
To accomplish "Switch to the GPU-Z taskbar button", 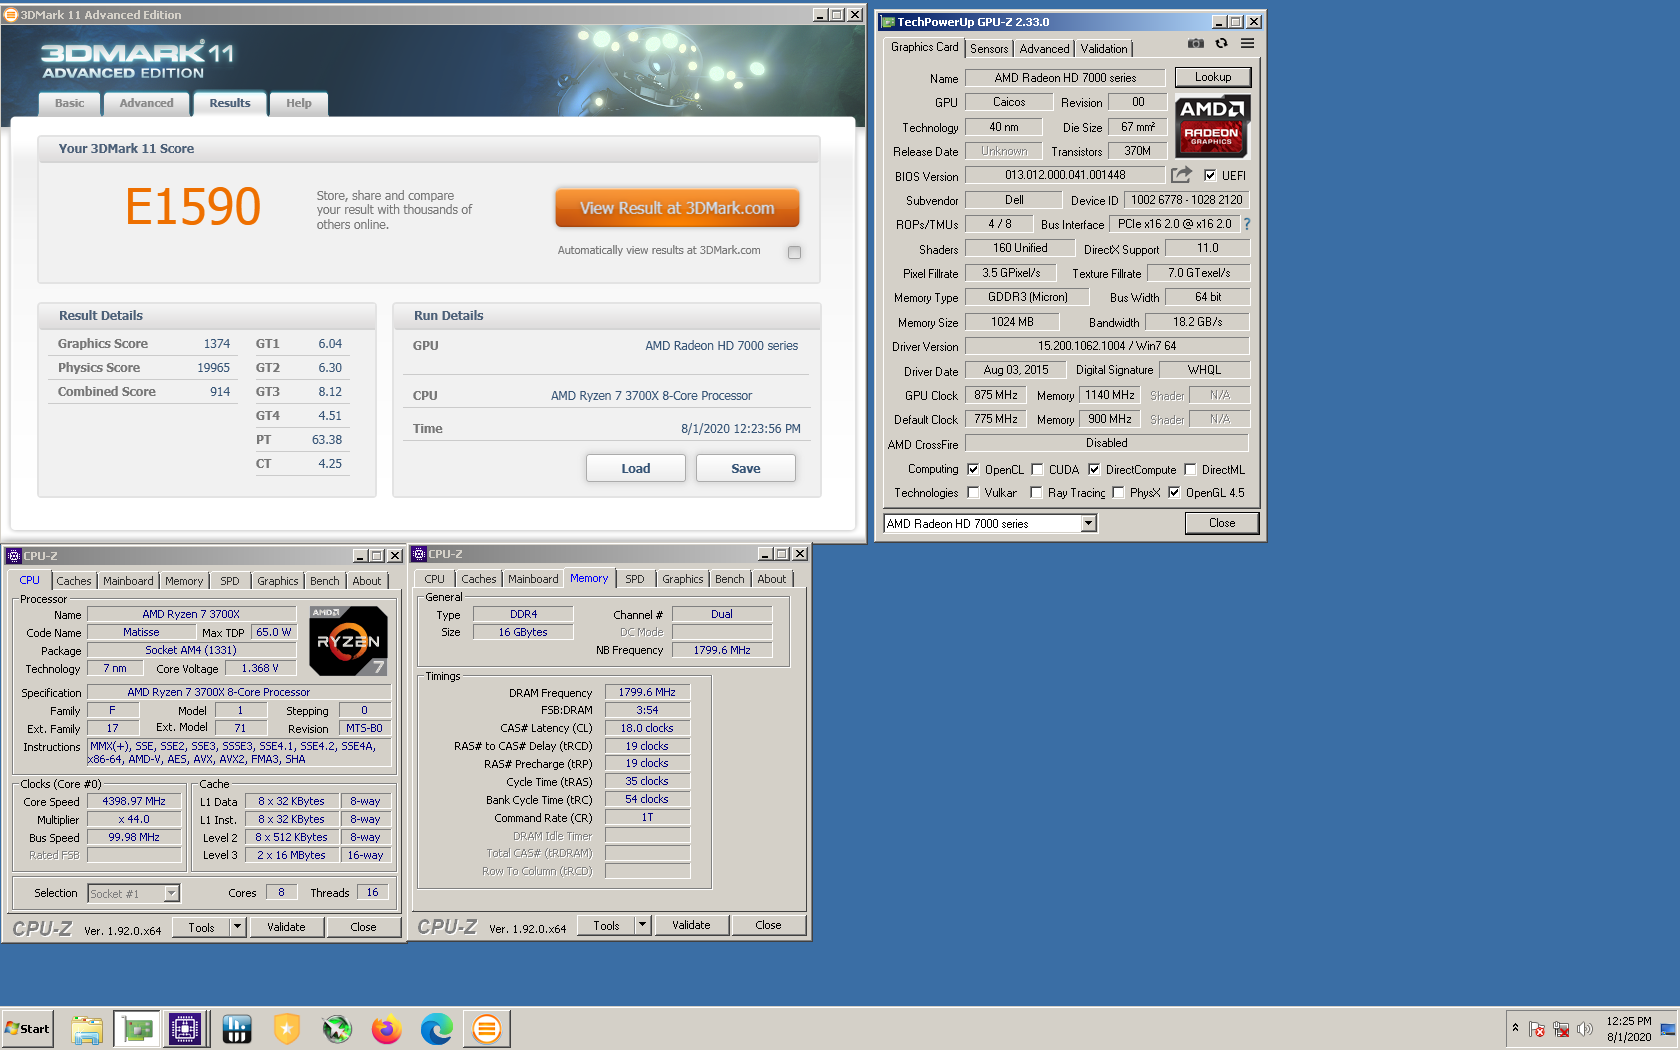I will [x=137, y=1029].
